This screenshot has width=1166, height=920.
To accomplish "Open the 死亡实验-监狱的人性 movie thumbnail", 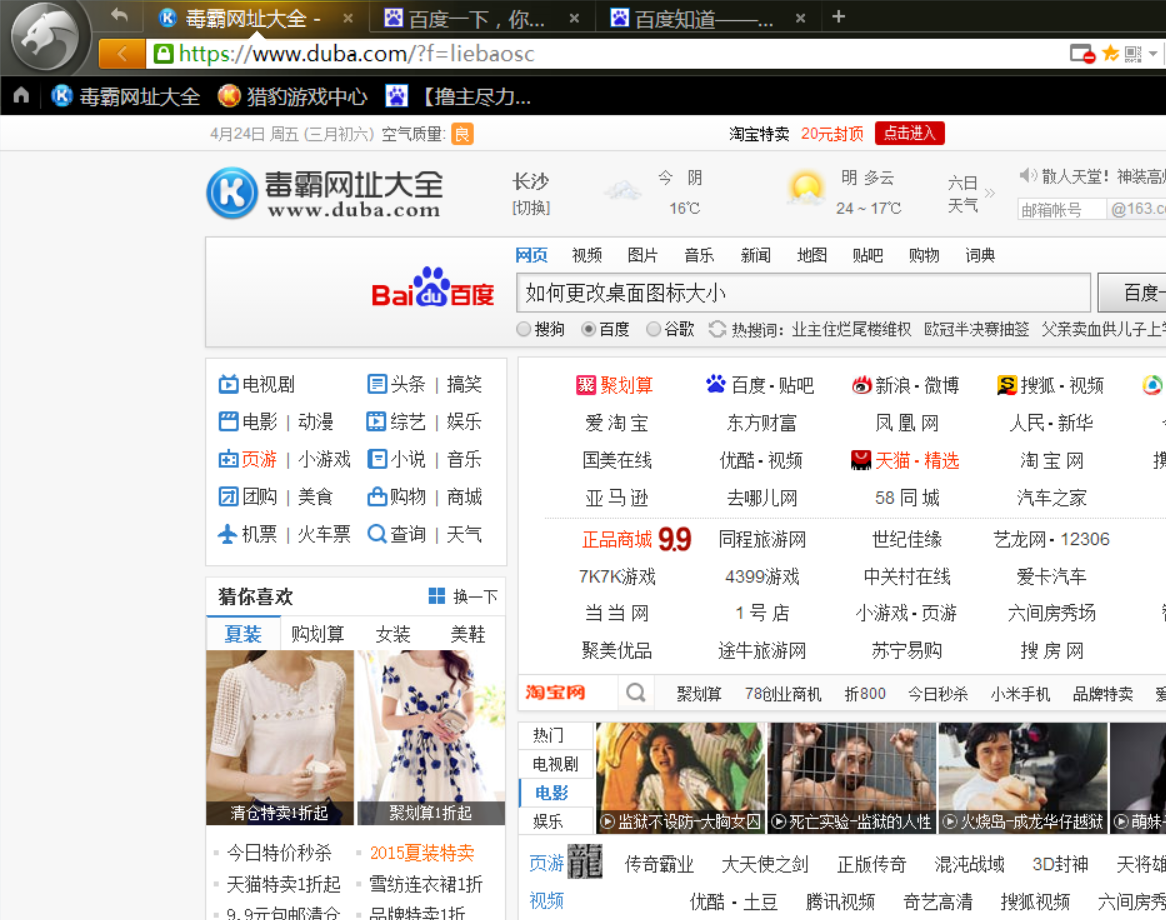I will pyautogui.click(x=851, y=776).
